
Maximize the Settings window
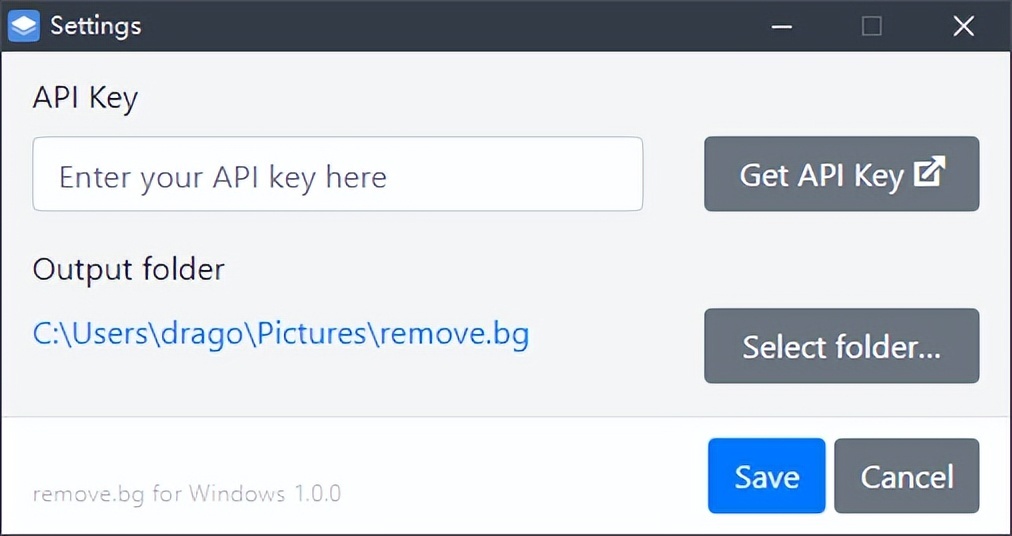click(872, 26)
